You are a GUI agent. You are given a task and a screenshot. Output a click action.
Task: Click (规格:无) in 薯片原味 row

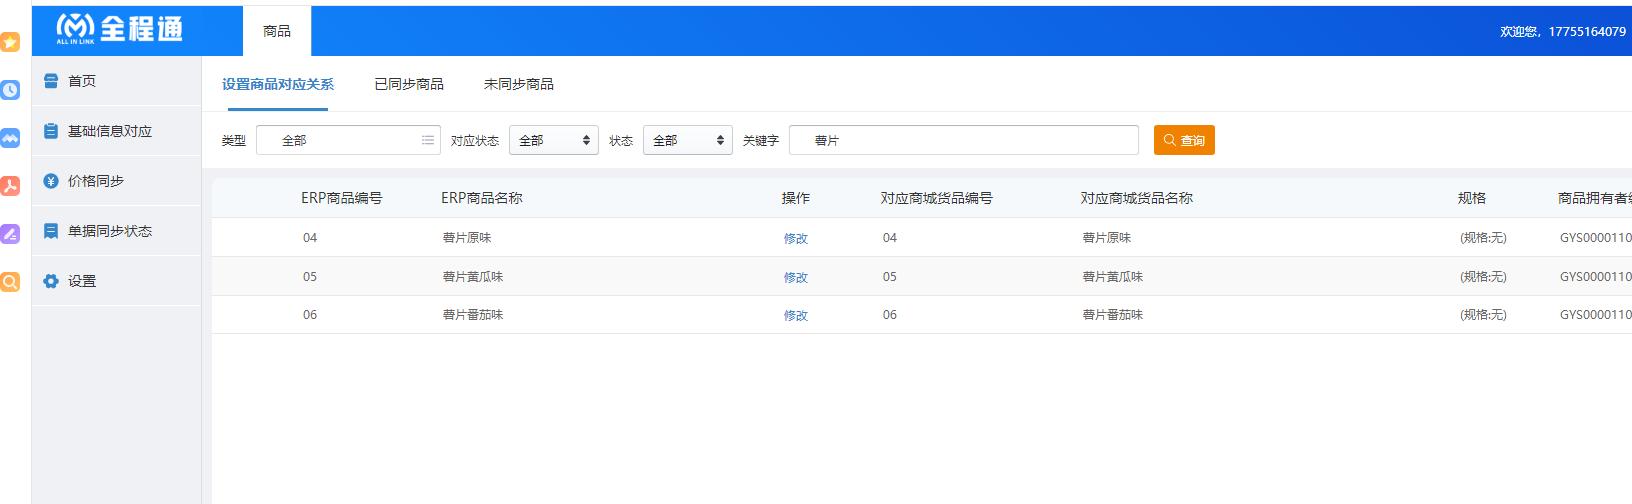tap(1483, 238)
